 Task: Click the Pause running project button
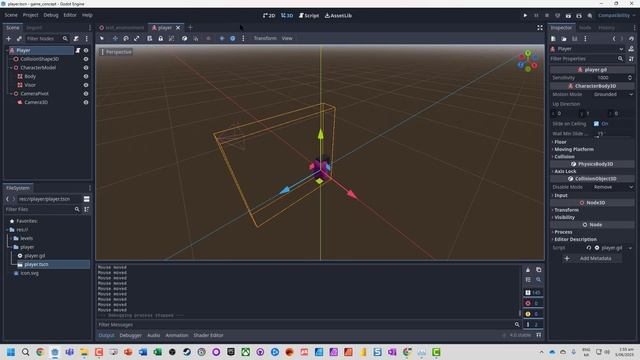[x=536, y=16]
